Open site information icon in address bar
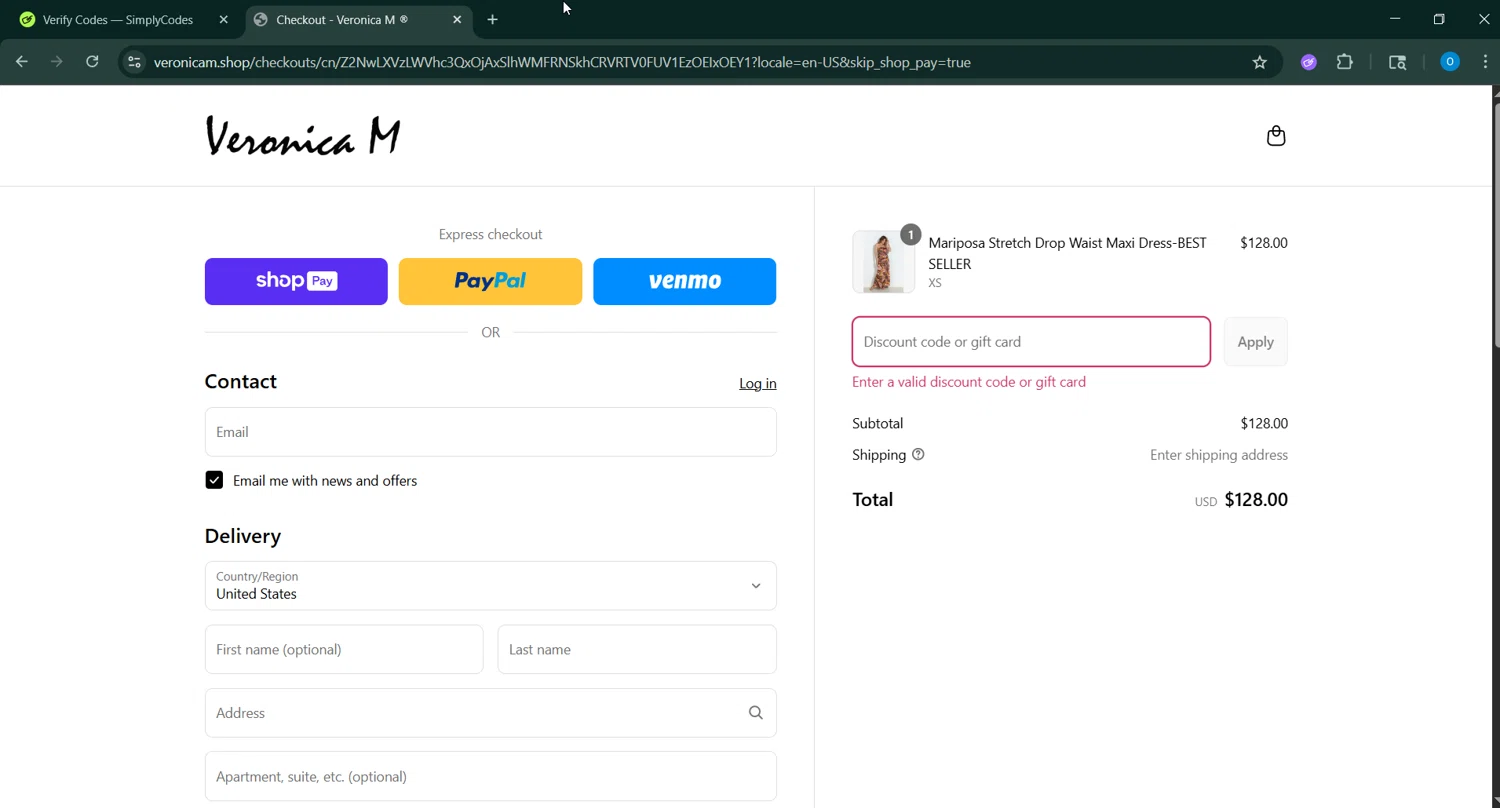This screenshot has height=808, width=1500. (134, 62)
